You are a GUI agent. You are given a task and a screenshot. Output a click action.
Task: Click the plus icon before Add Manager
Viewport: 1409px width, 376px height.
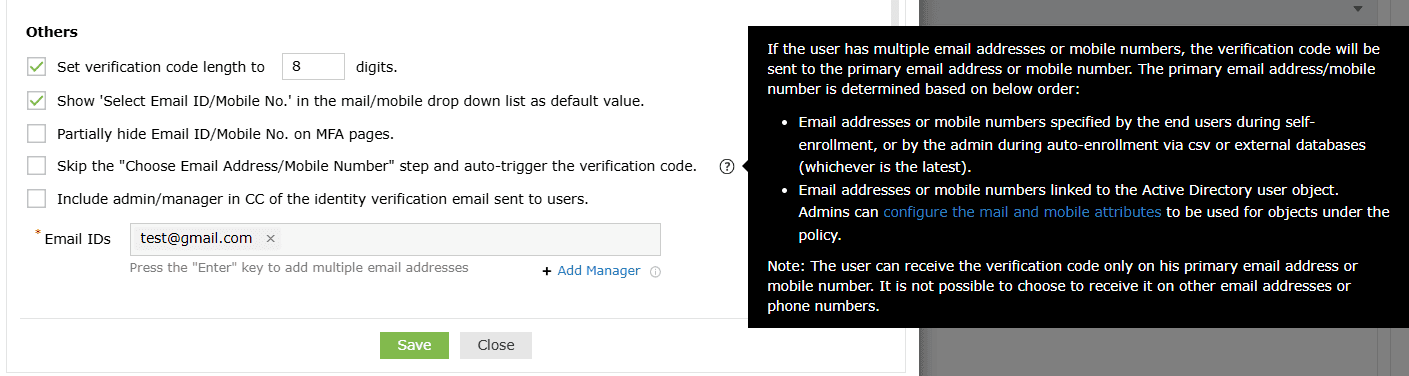(x=547, y=271)
